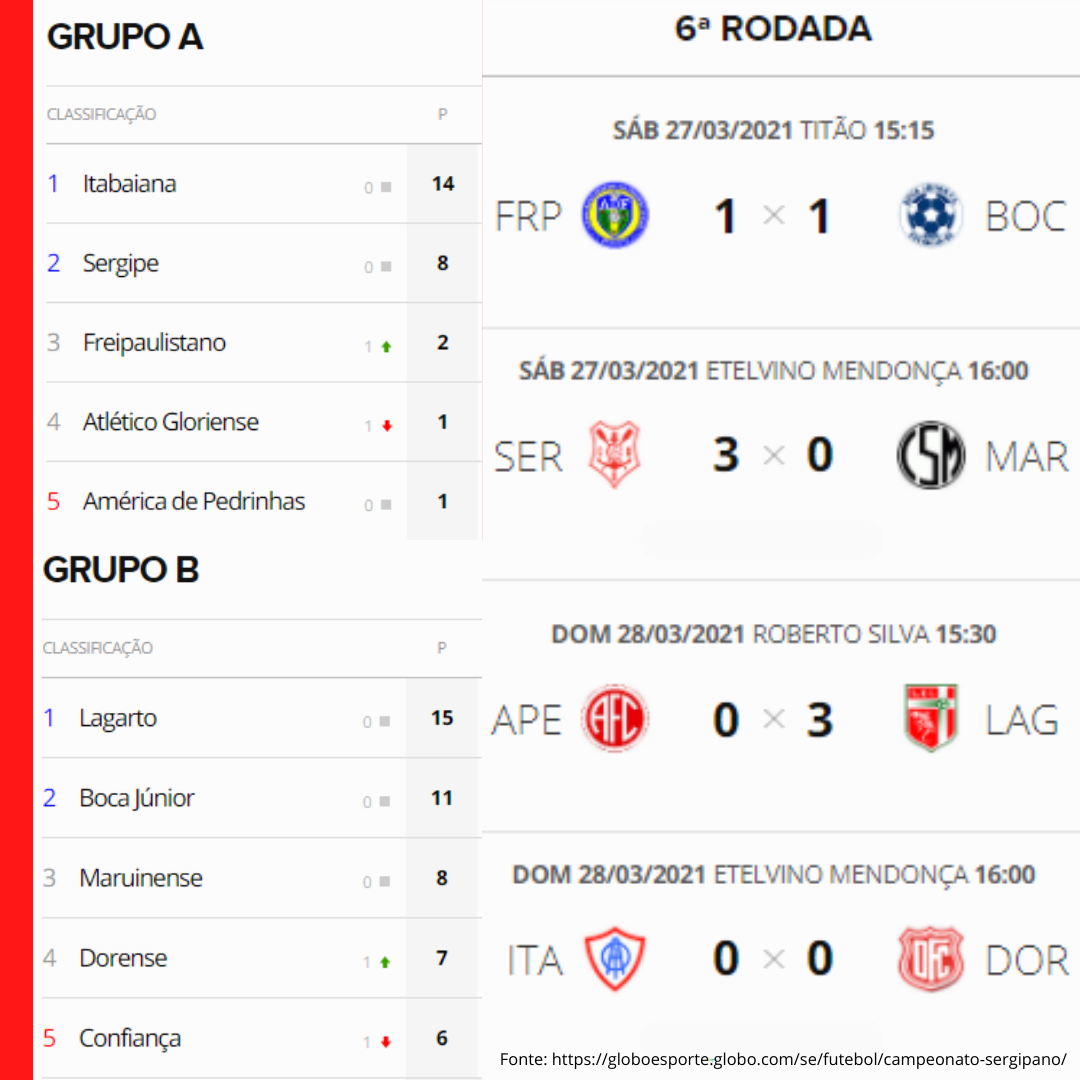Open the SER 3 x 0 MAR match
This screenshot has width=1080, height=1080.
(x=773, y=455)
